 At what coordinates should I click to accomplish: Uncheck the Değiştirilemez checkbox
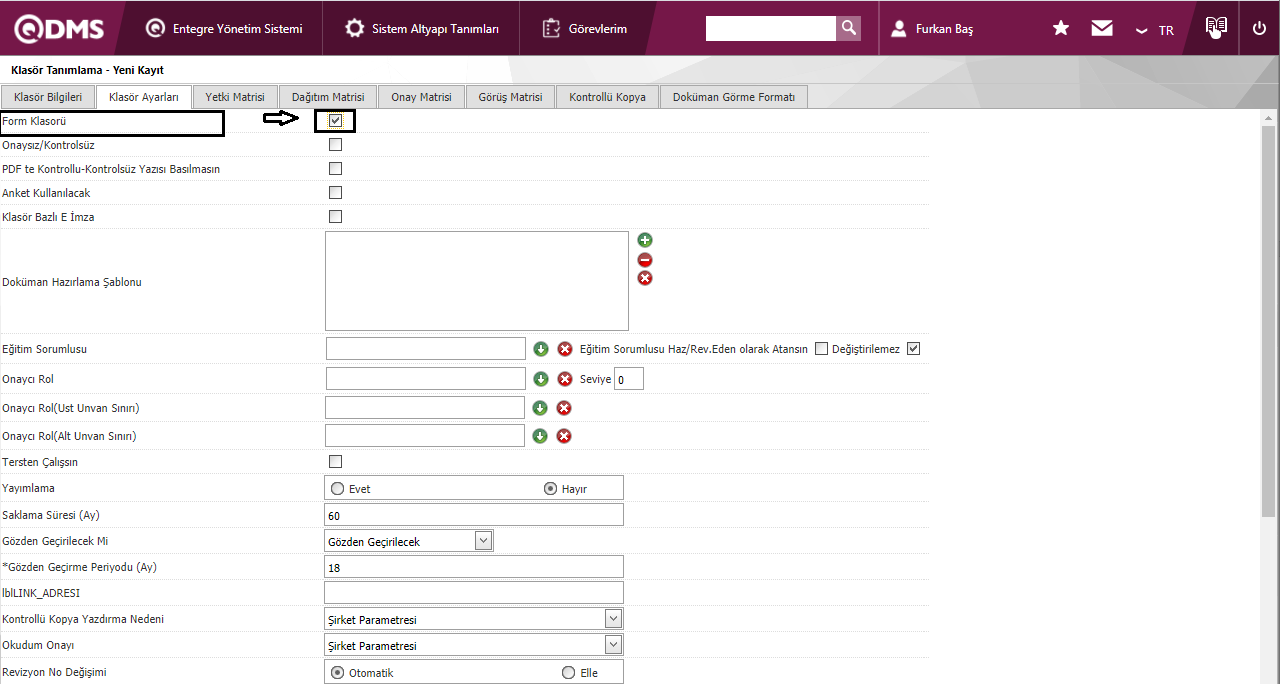(x=913, y=349)
